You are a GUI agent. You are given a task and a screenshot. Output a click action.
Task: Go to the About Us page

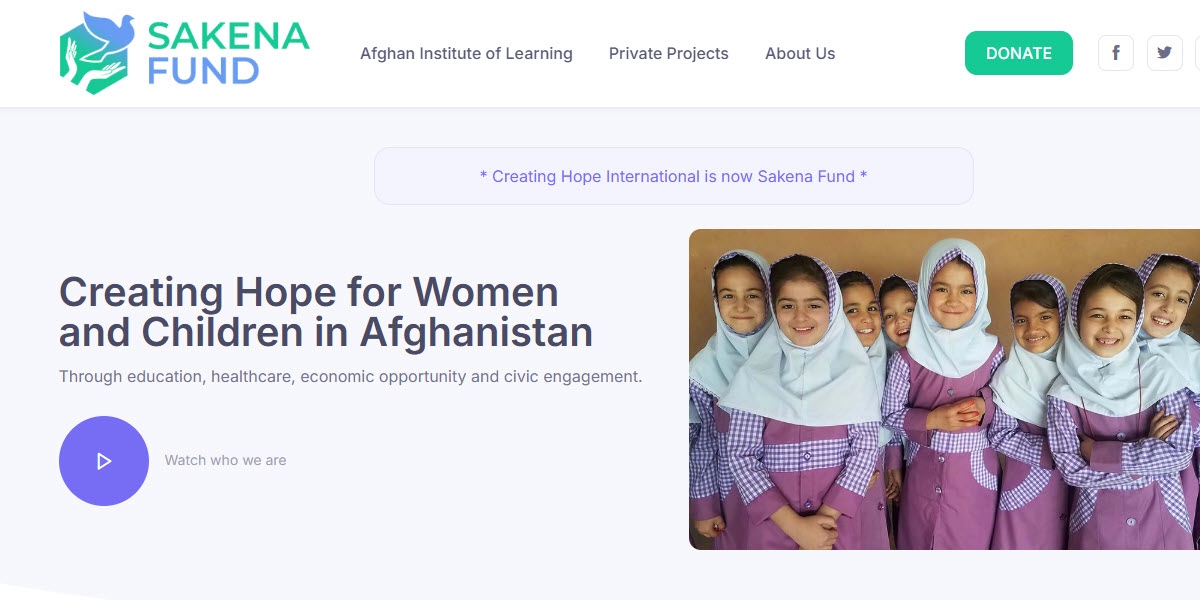[800, 54]
